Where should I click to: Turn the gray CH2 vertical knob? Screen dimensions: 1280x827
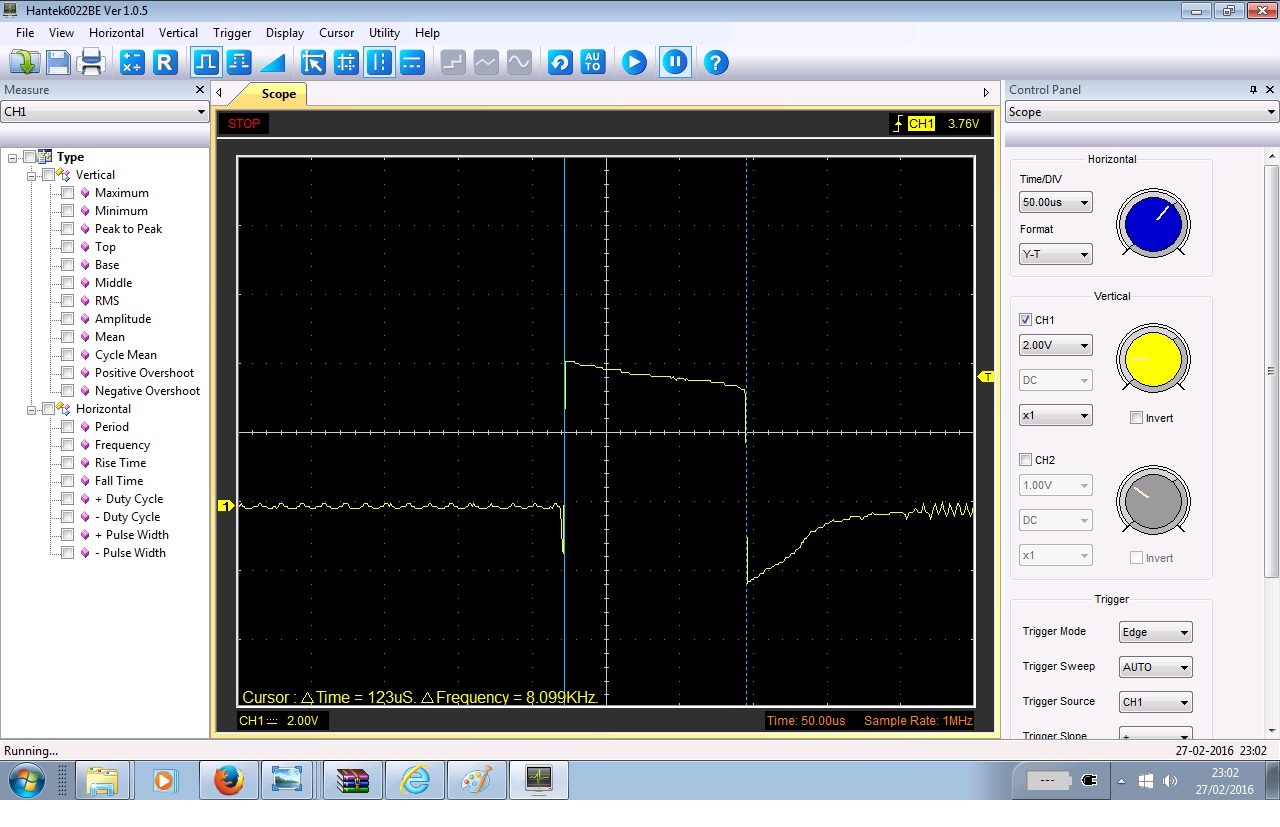pyautogui.click(x=1153, y=499)
